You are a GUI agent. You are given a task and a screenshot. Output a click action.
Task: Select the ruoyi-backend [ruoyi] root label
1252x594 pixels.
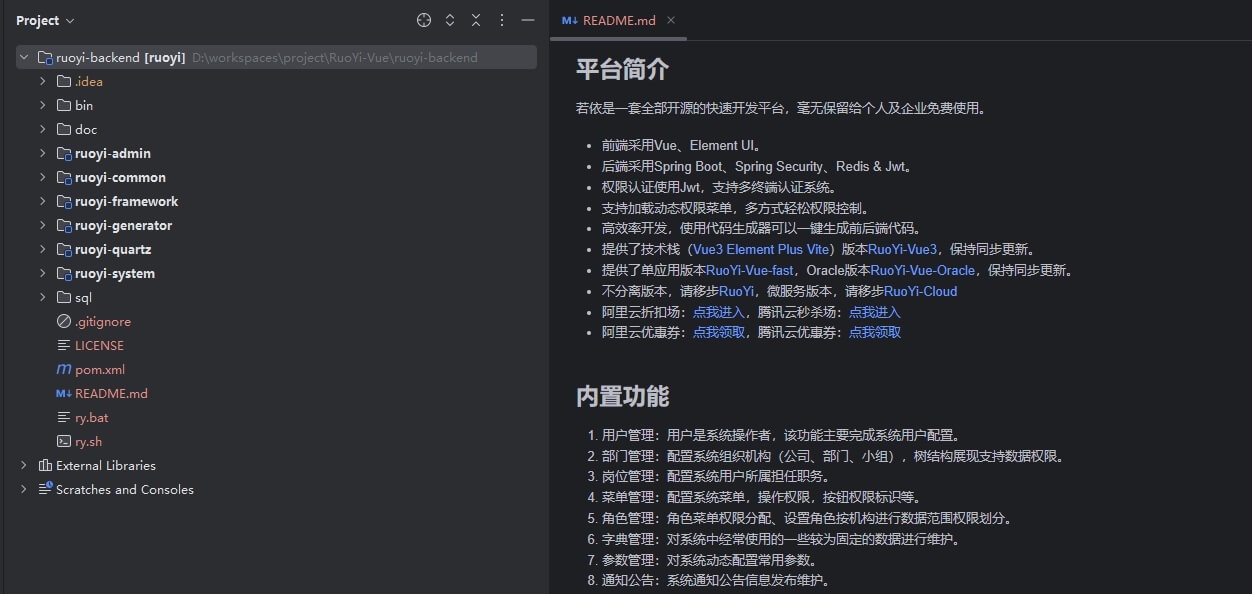tap(121, 58)
